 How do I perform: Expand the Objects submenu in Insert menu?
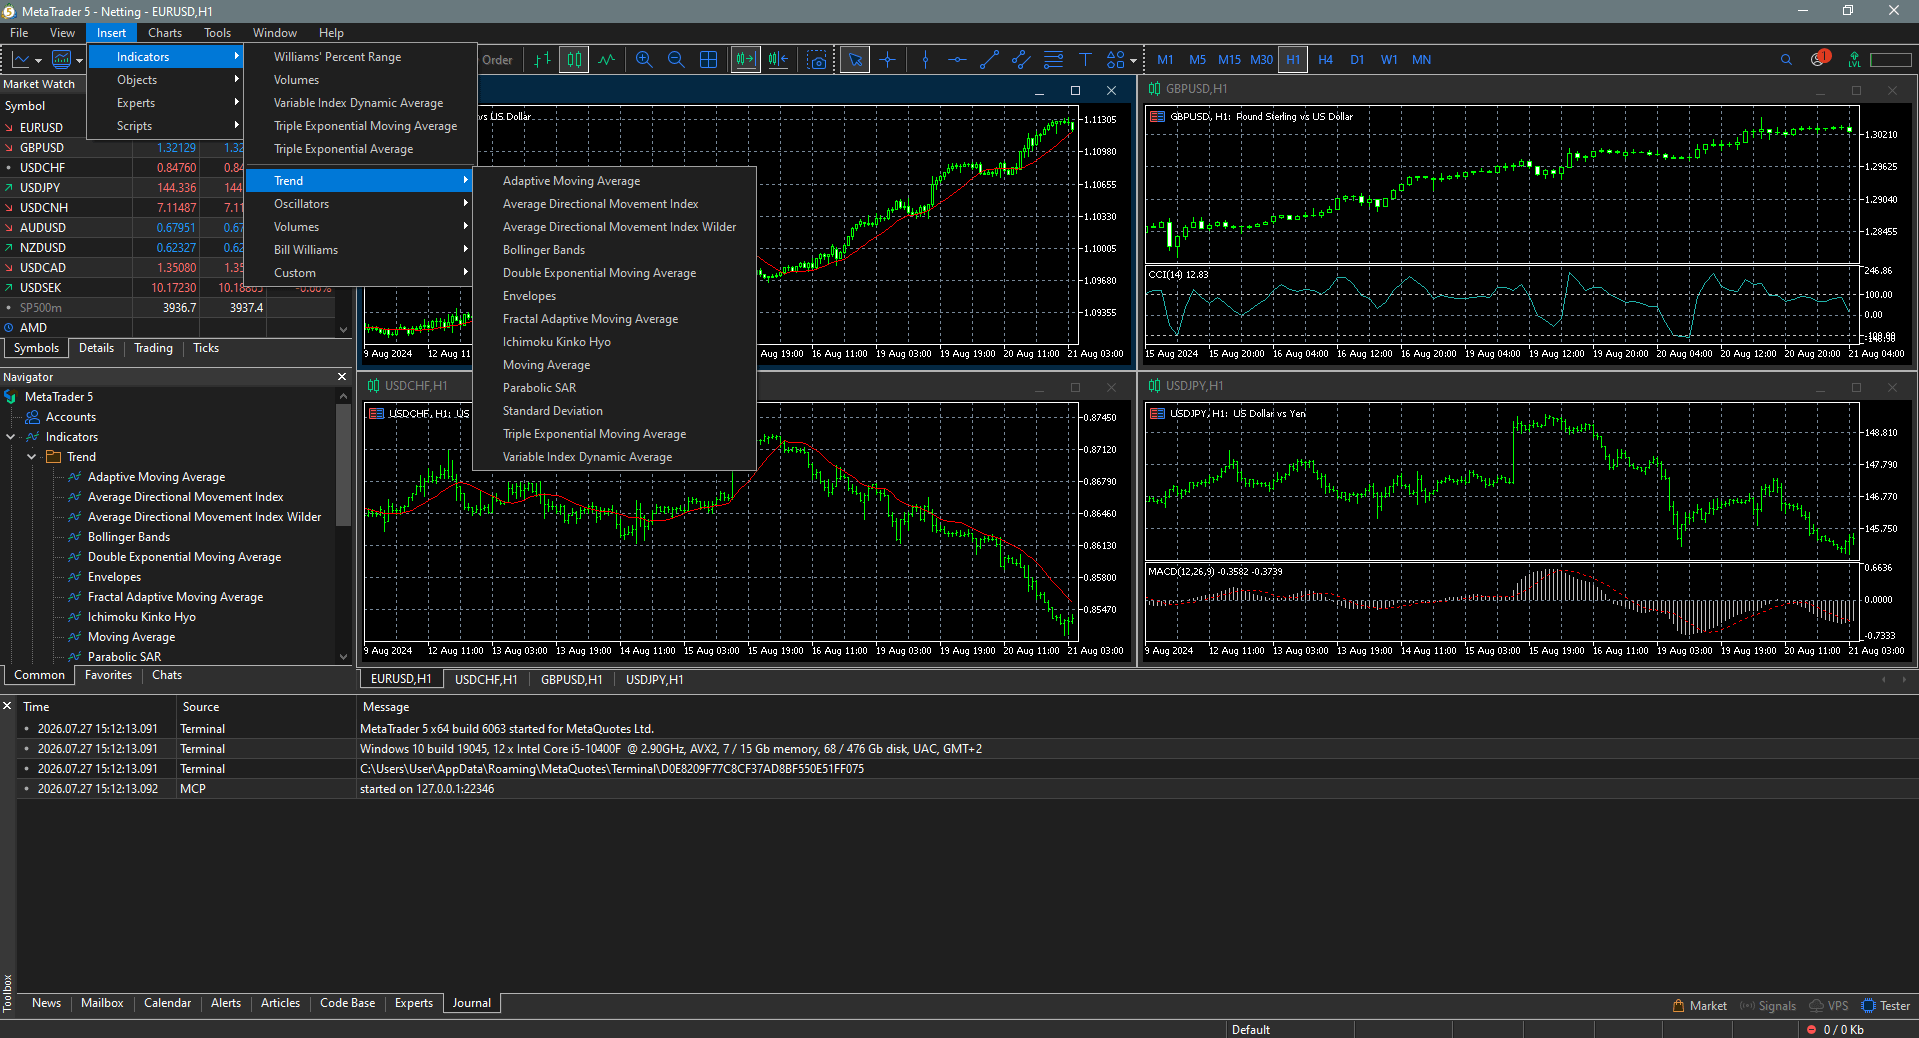(x=166, y=80)
